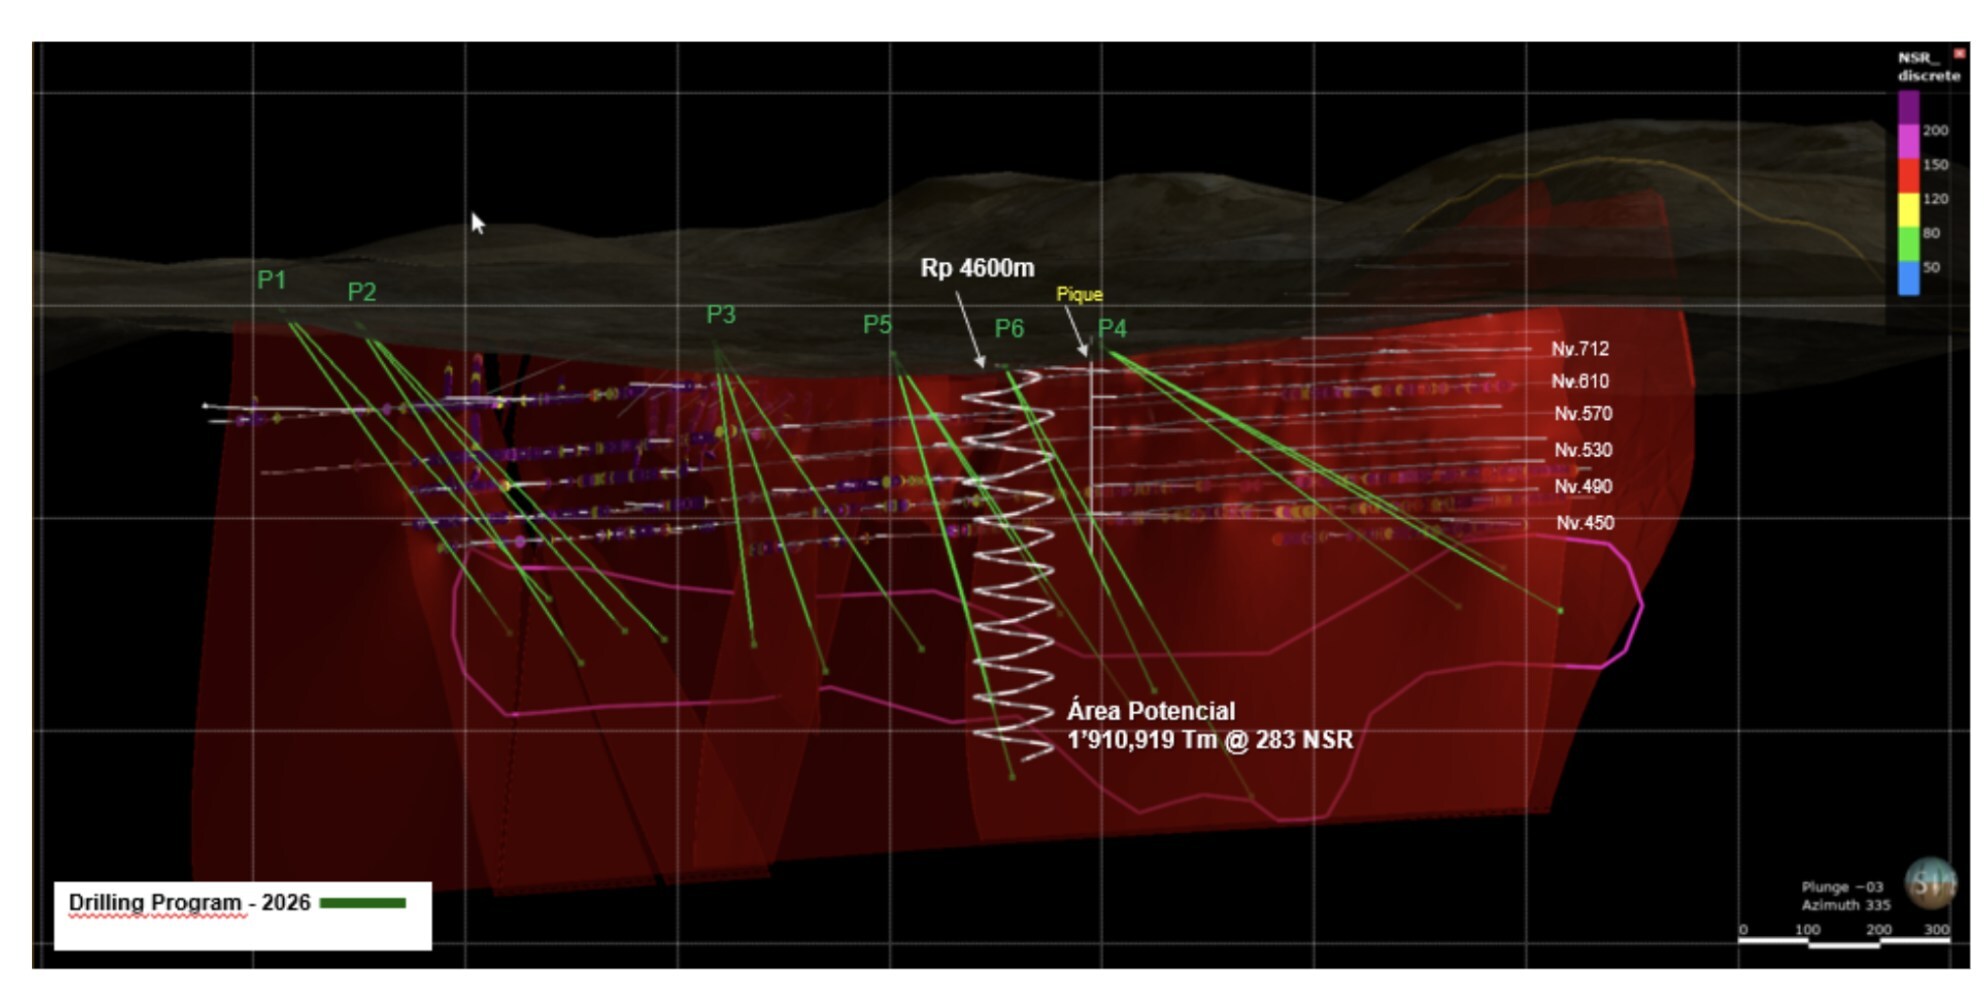The width and height of the screenshot is (1988, 996).
Task: Click the Drilling Program - 2026 legend line
Action: (362, 903)
